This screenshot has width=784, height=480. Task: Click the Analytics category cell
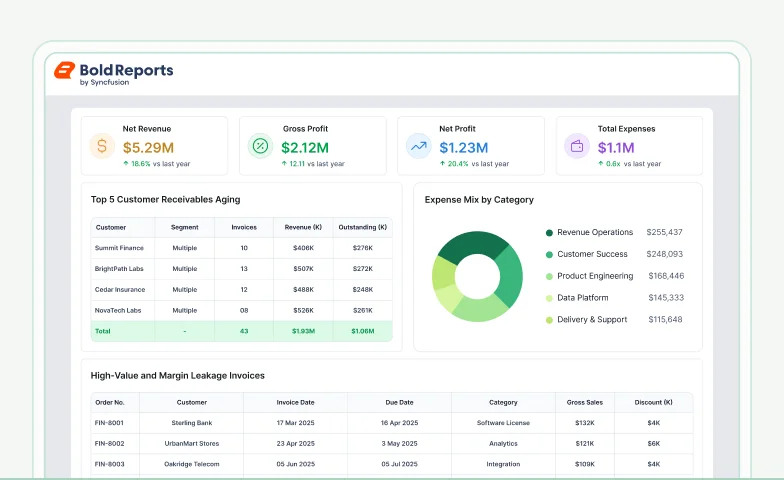503,444
